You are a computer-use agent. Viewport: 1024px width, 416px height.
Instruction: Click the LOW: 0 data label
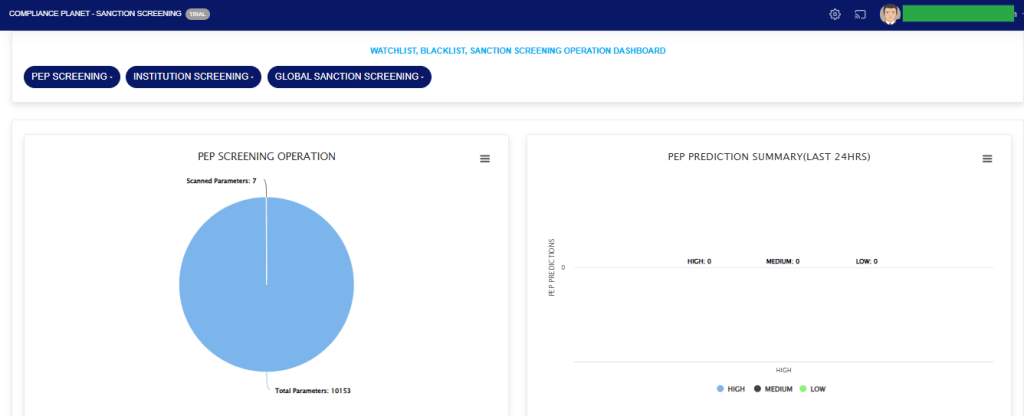pos(865,261)
